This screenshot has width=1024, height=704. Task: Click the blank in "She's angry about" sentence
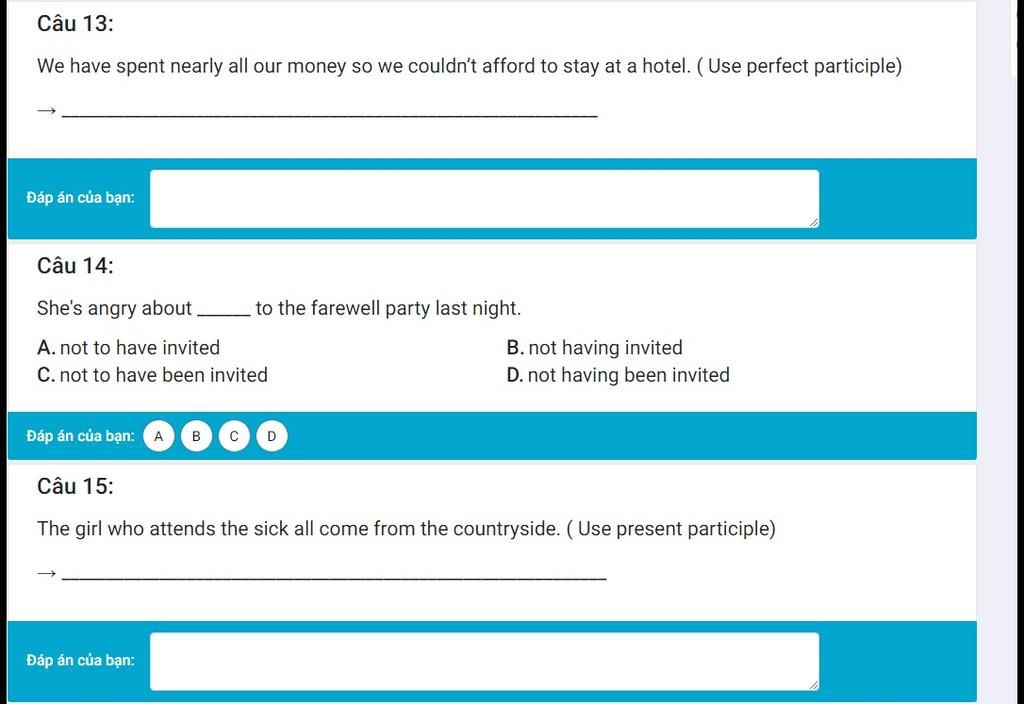click(x=223, y=311)
